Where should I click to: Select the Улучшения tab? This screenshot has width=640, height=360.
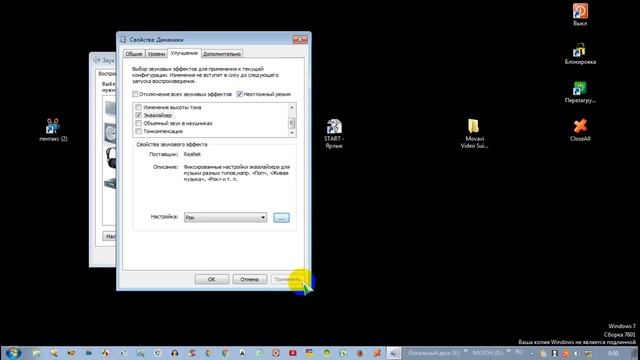[184, 53]
